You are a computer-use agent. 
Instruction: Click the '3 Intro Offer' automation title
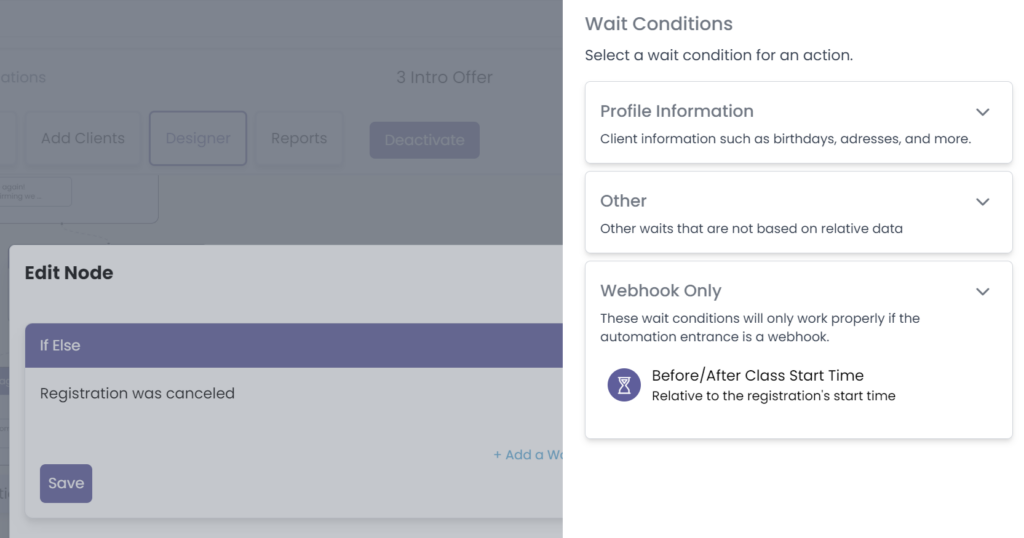pyautogui.click(x=444, y=77)
